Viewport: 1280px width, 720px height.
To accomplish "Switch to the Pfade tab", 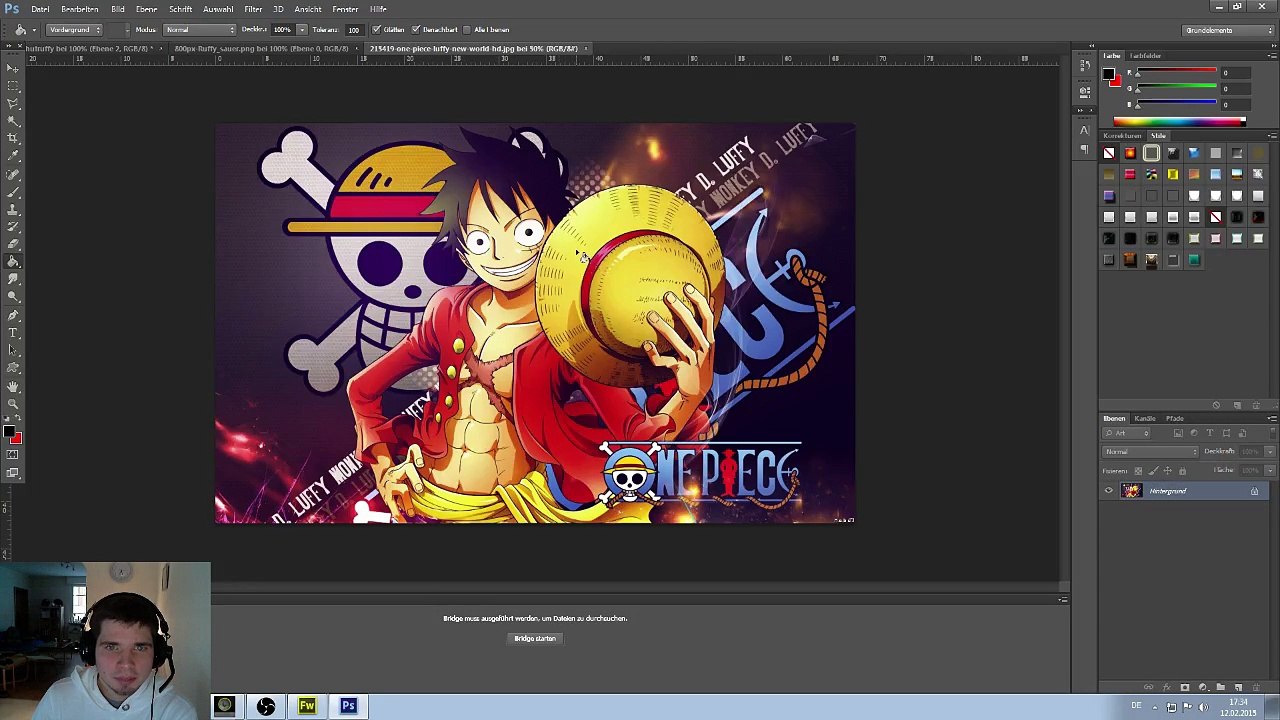I will (x=1175, y=418).
